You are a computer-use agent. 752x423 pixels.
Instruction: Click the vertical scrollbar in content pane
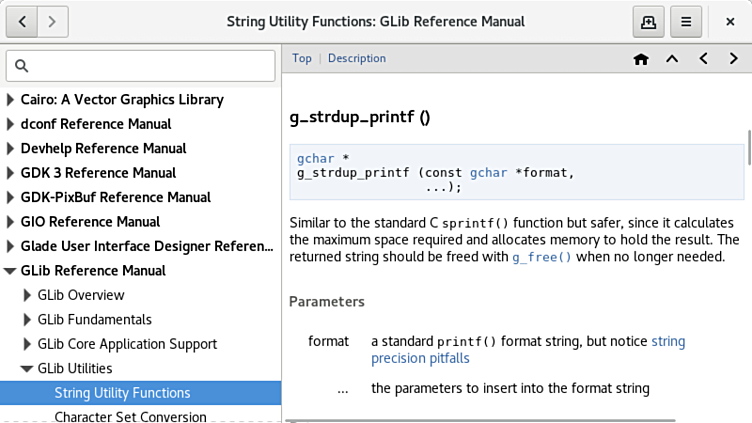pos(747,150)
